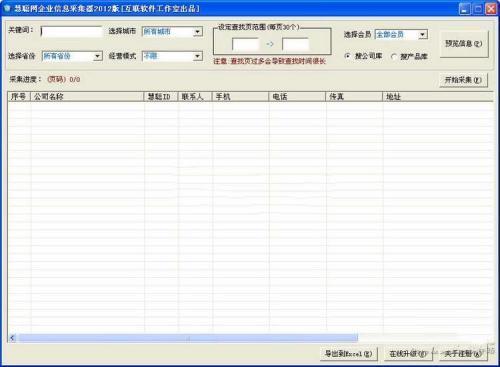The height and width of the screenshot is (367, 500).
Task: Close the window
Action: pos(491,9)
